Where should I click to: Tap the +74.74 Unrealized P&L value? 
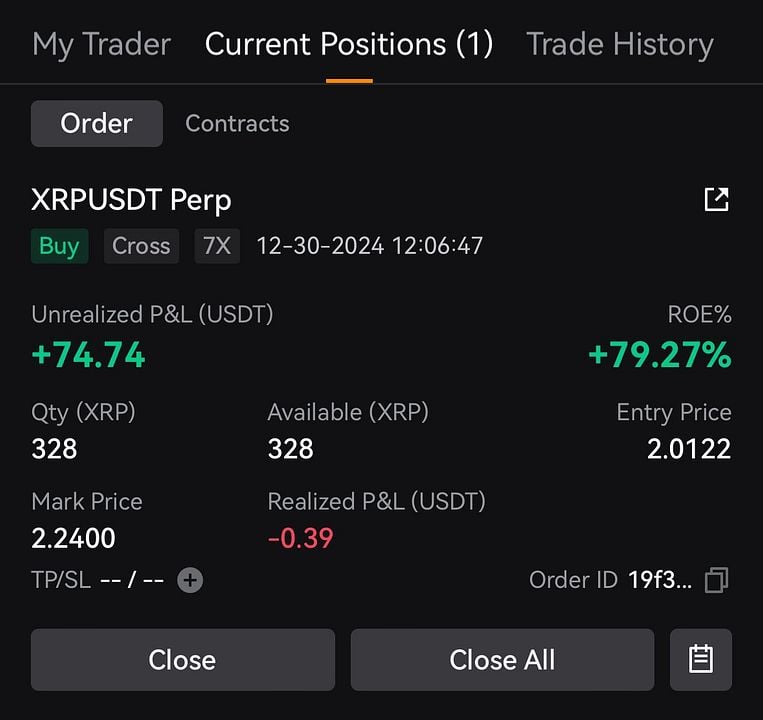pos(88,354)
